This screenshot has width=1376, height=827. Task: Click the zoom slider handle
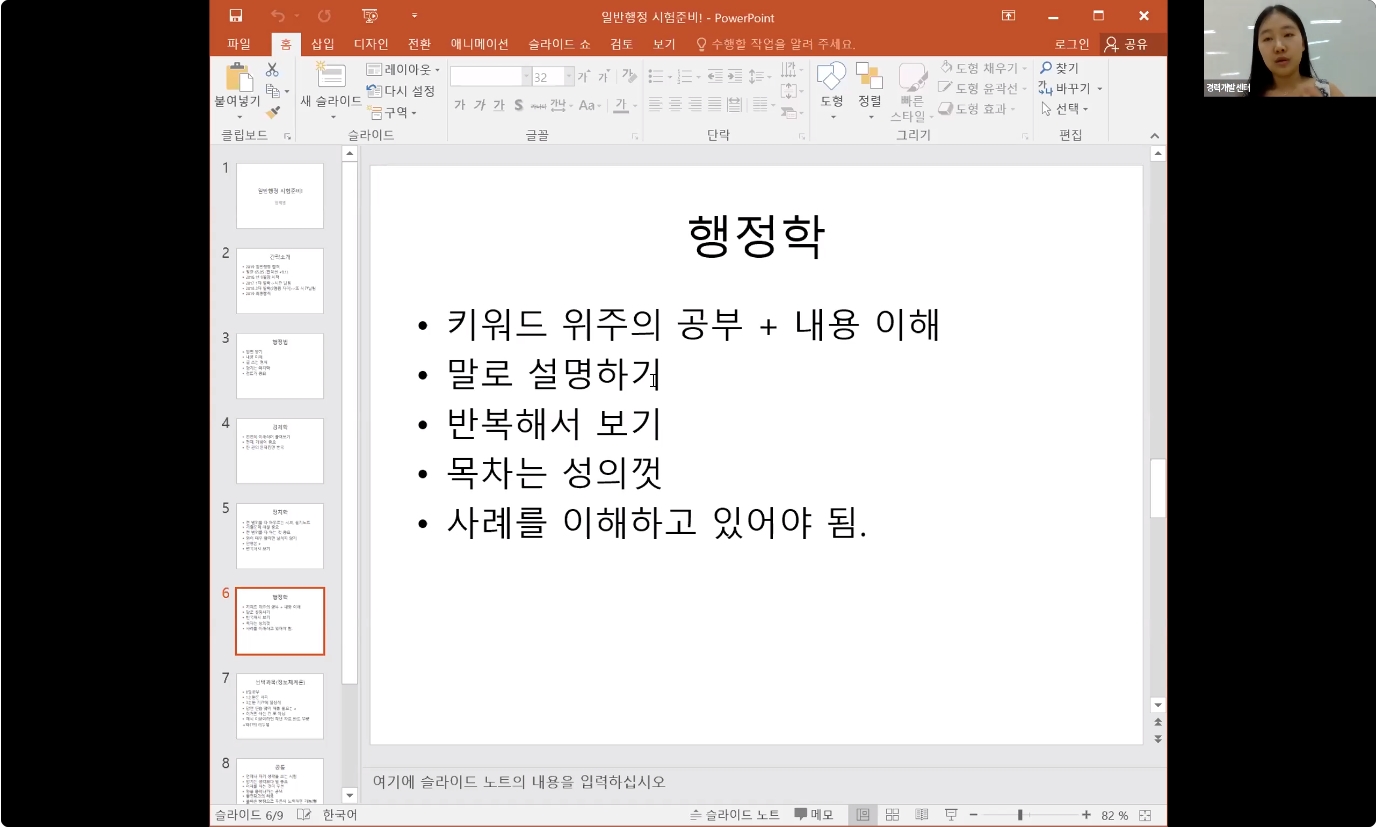click(x=1019, y=815)
